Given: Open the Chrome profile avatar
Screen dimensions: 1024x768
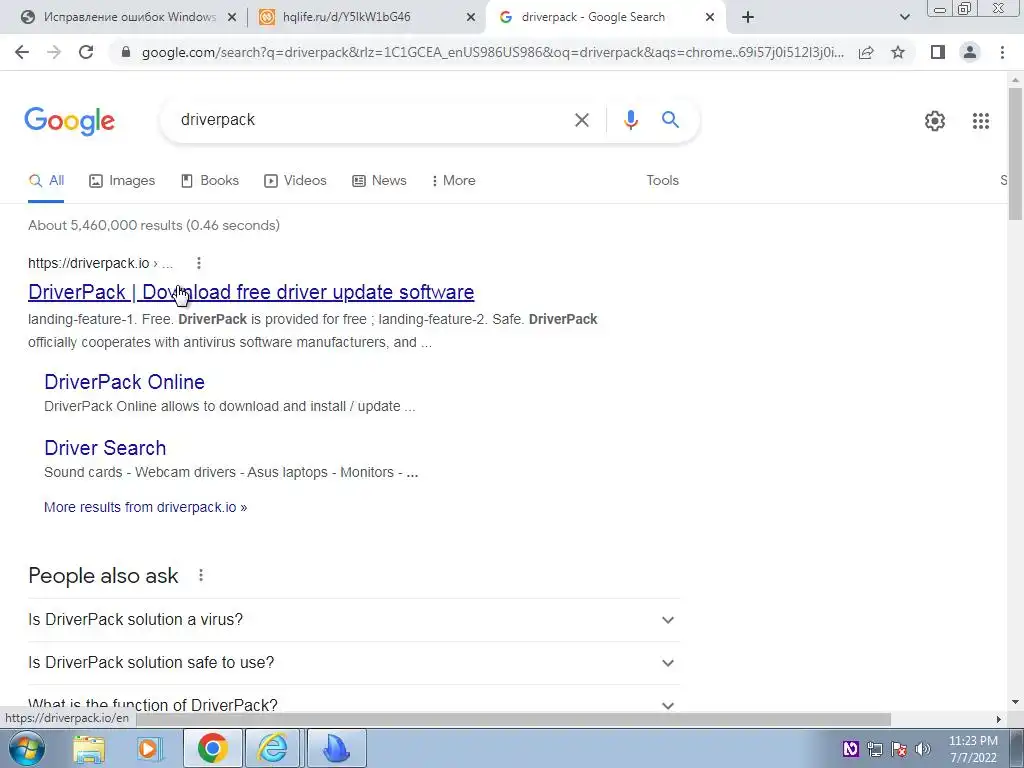Looking at the screenshot, I should tap(970, 52).
